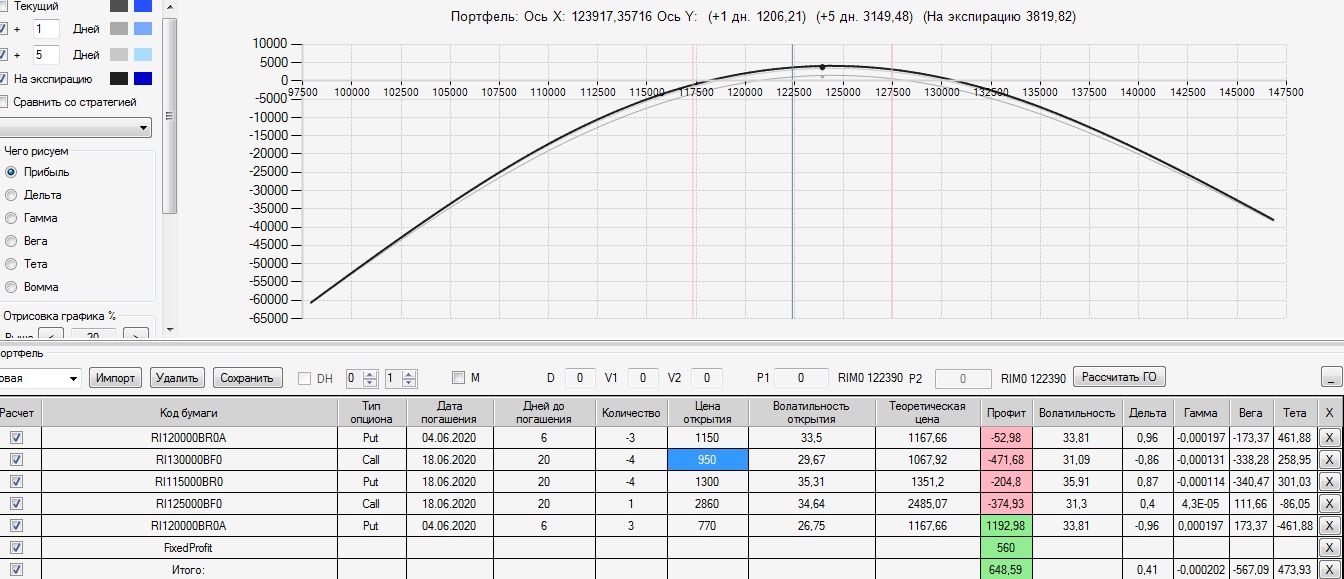Screen dimensions: 1344x579
Task: Click the RI125000BF0 security code cell
Action: [x=188, y=504]
